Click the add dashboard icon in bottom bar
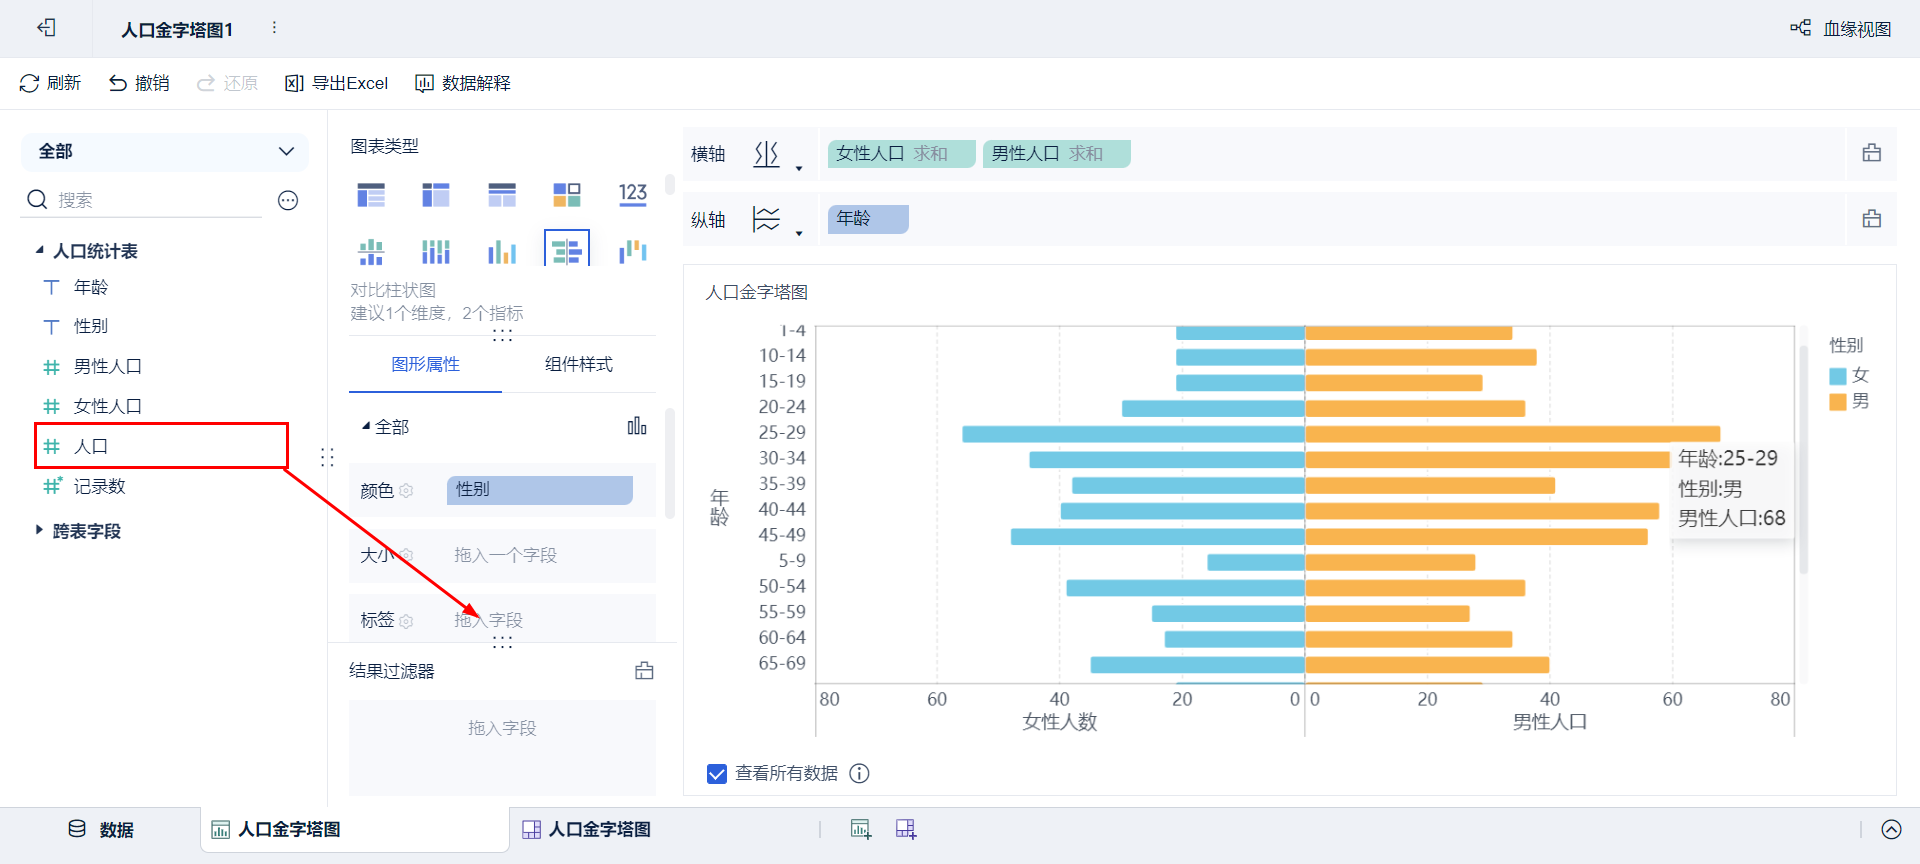The height and width of the screenshot is (864, 1920). (x=905, y=829)
